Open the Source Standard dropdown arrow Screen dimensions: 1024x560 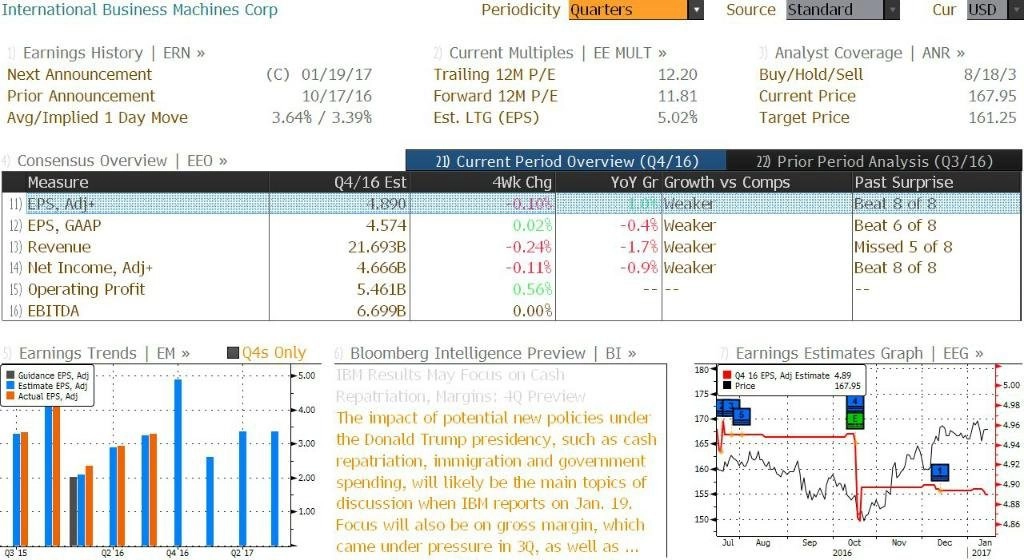pyautogui.click(x=892, y=10)
